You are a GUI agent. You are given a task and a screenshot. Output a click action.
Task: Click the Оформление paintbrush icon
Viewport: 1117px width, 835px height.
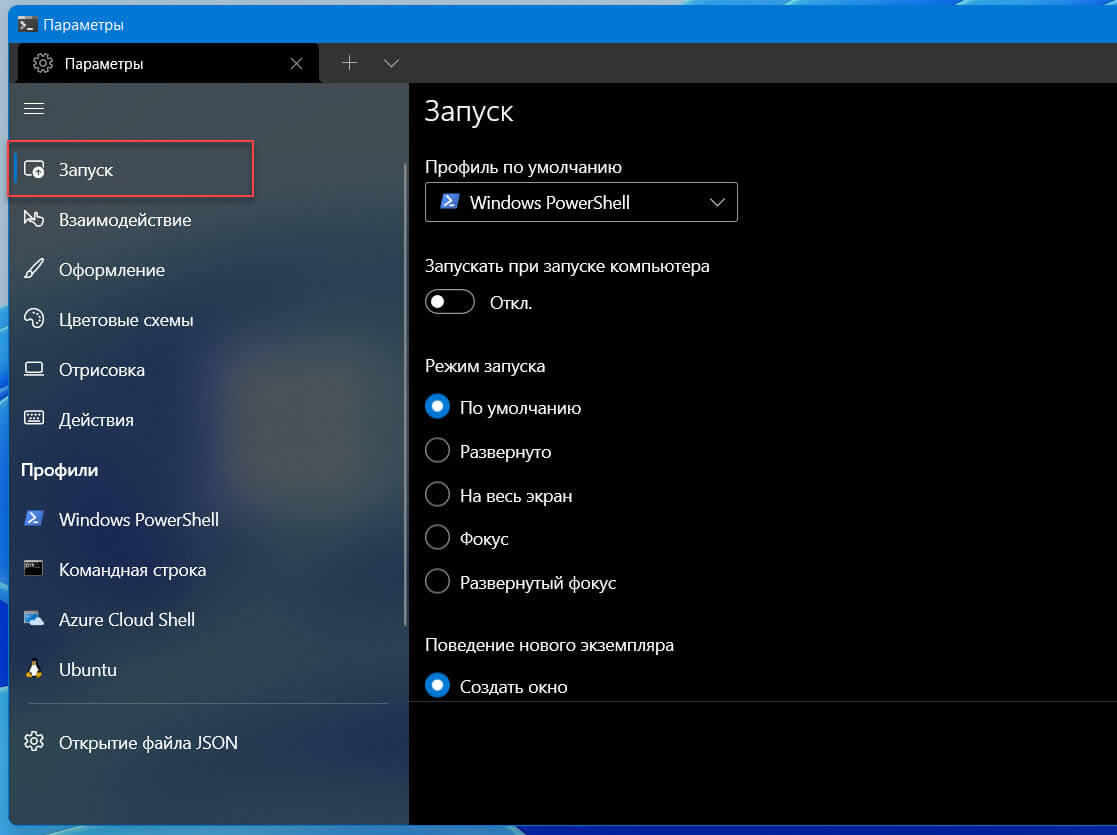(x=34, y=269)
